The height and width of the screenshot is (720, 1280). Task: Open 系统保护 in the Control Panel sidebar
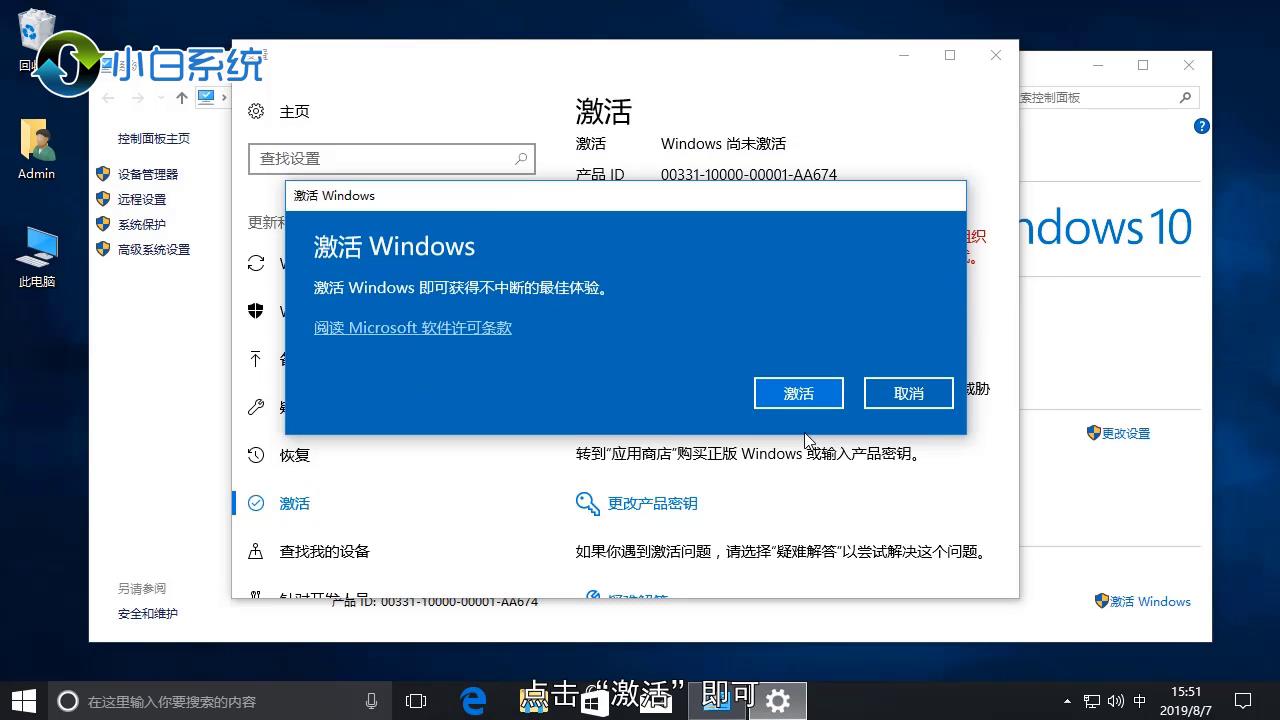coord(142,224)
